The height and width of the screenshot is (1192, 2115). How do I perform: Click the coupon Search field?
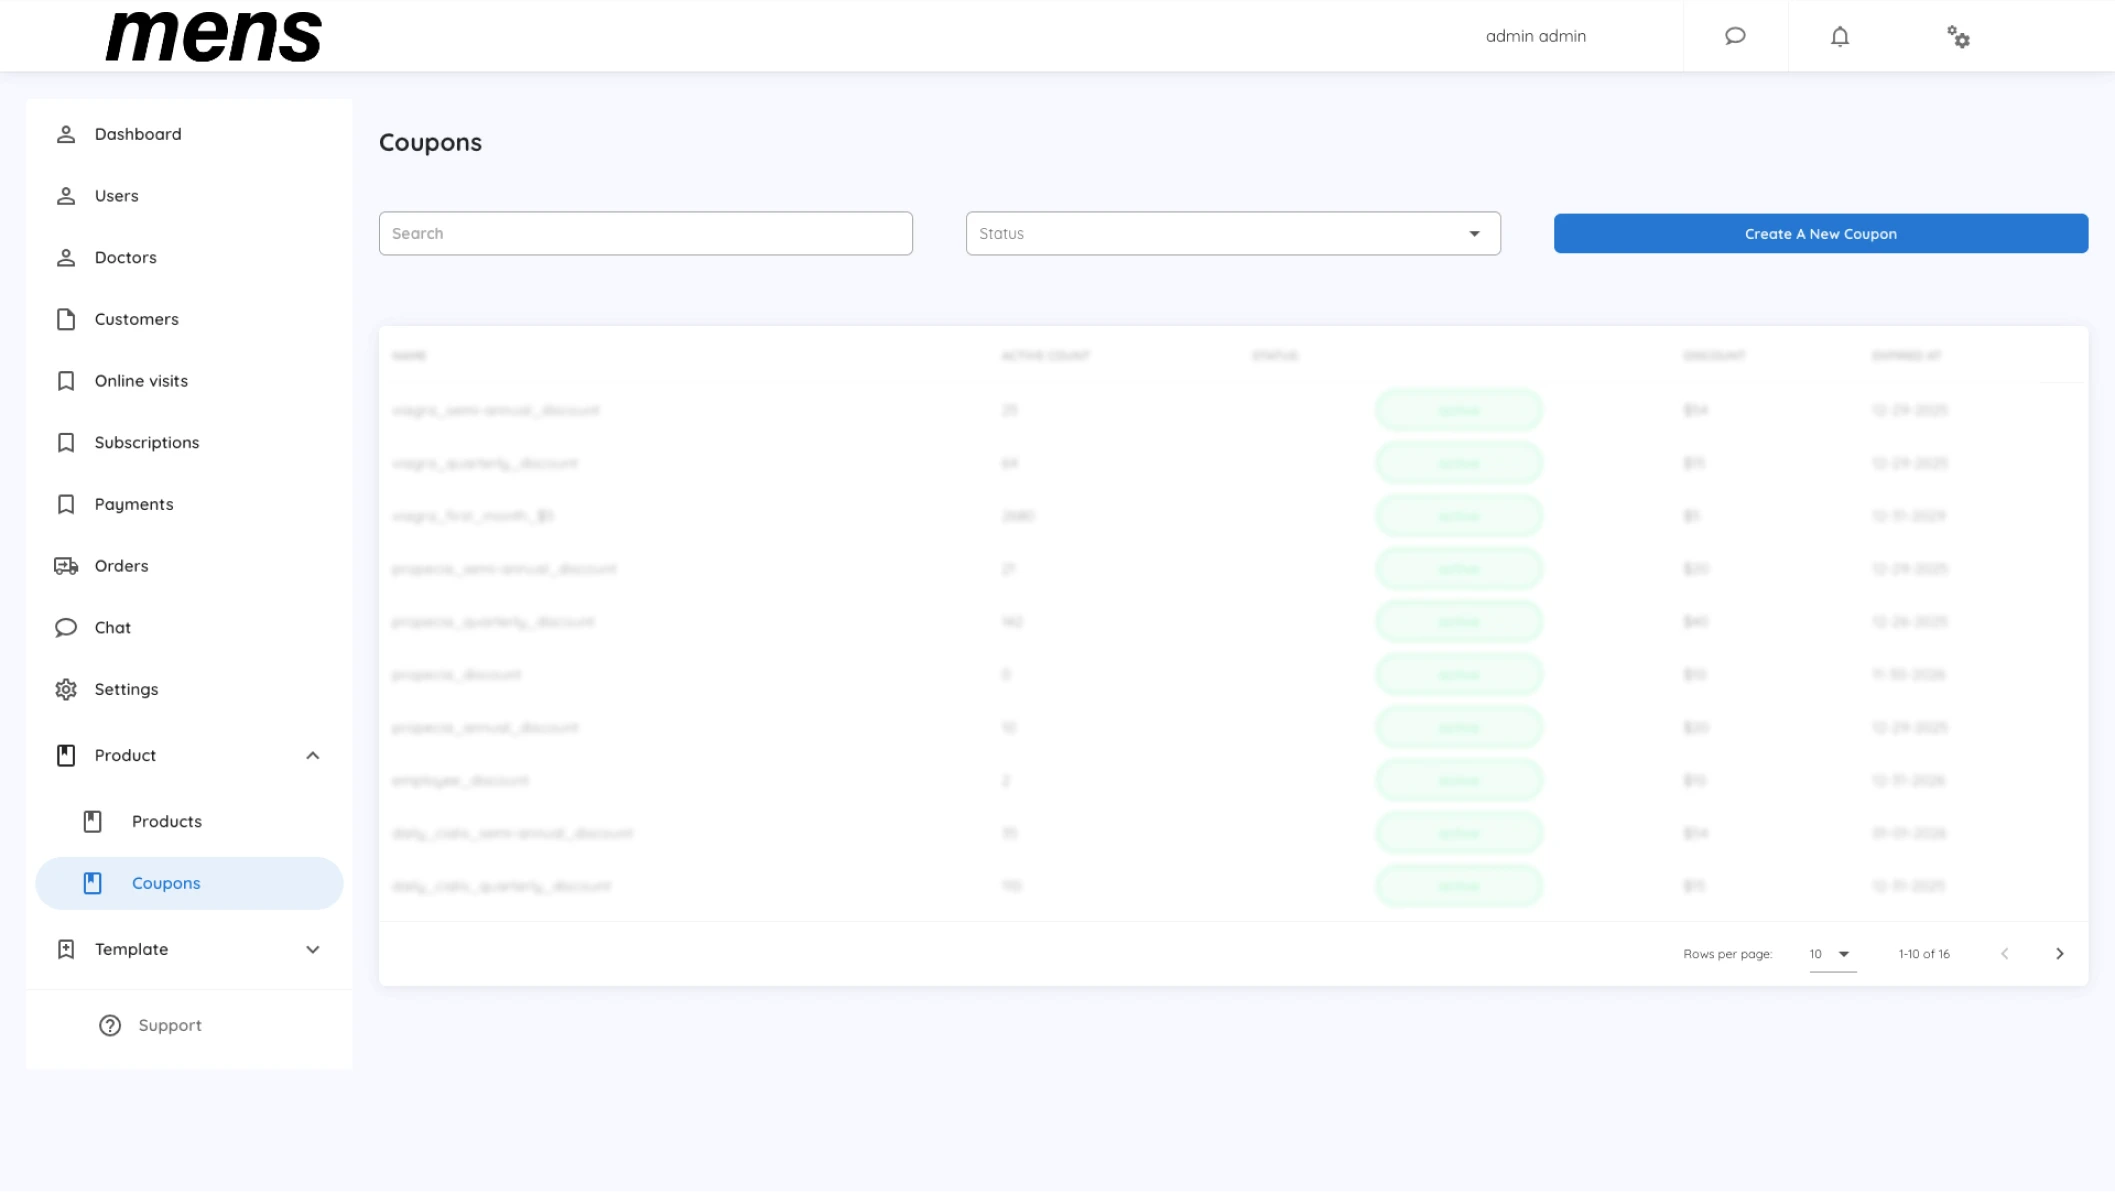[x=646, y=233]
